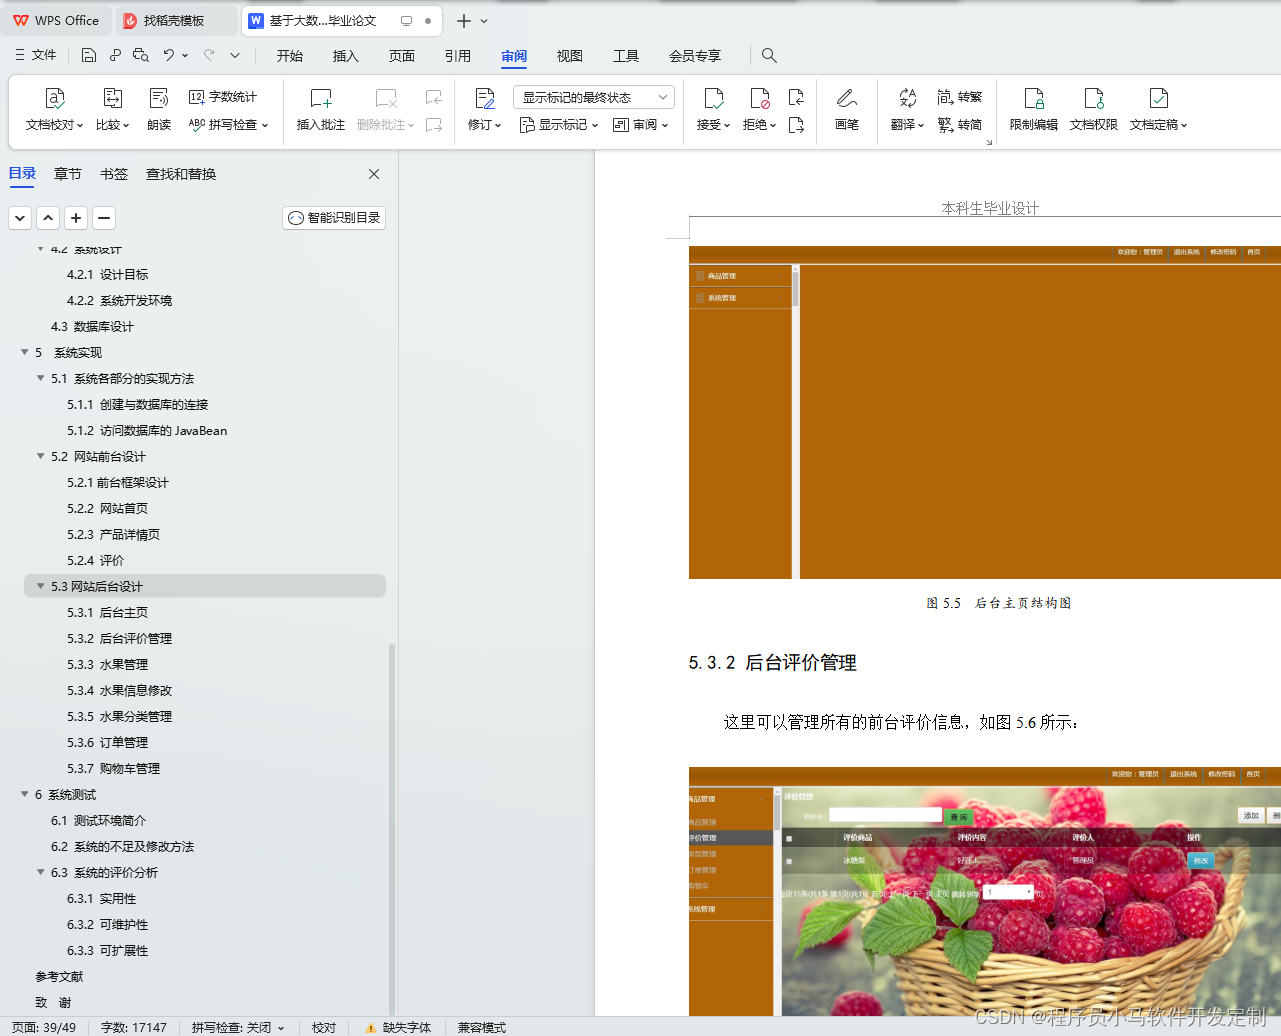
Task: Click the print preview icon in quick toolbar
Action: click(x=141, y=55)
